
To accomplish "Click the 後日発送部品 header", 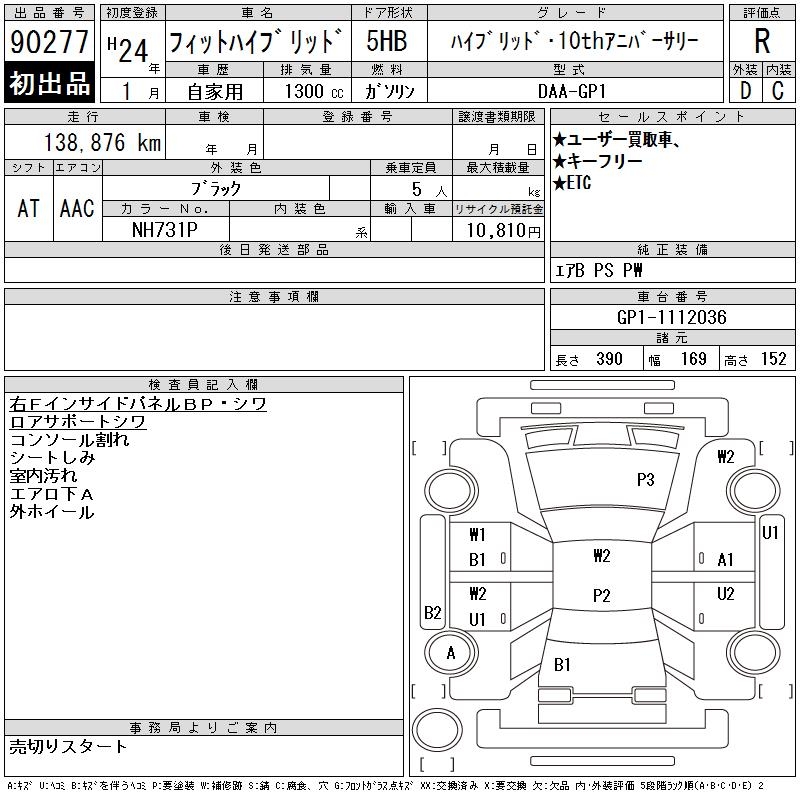I will (x=274, y=249).
